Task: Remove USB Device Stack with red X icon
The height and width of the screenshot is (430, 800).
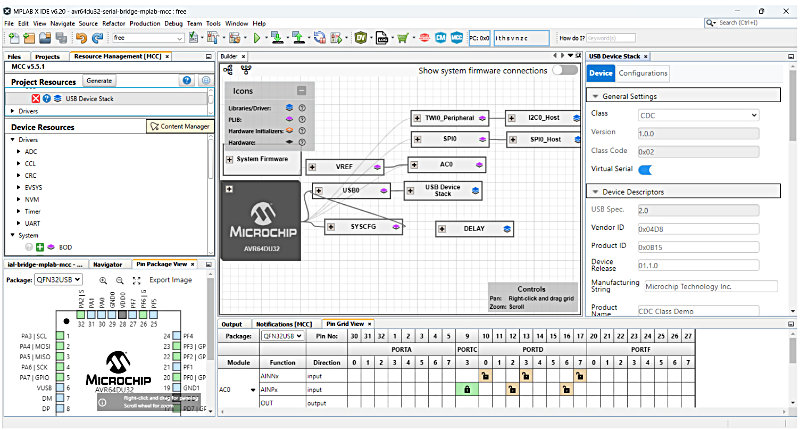Action: click(x=36, y=98)
